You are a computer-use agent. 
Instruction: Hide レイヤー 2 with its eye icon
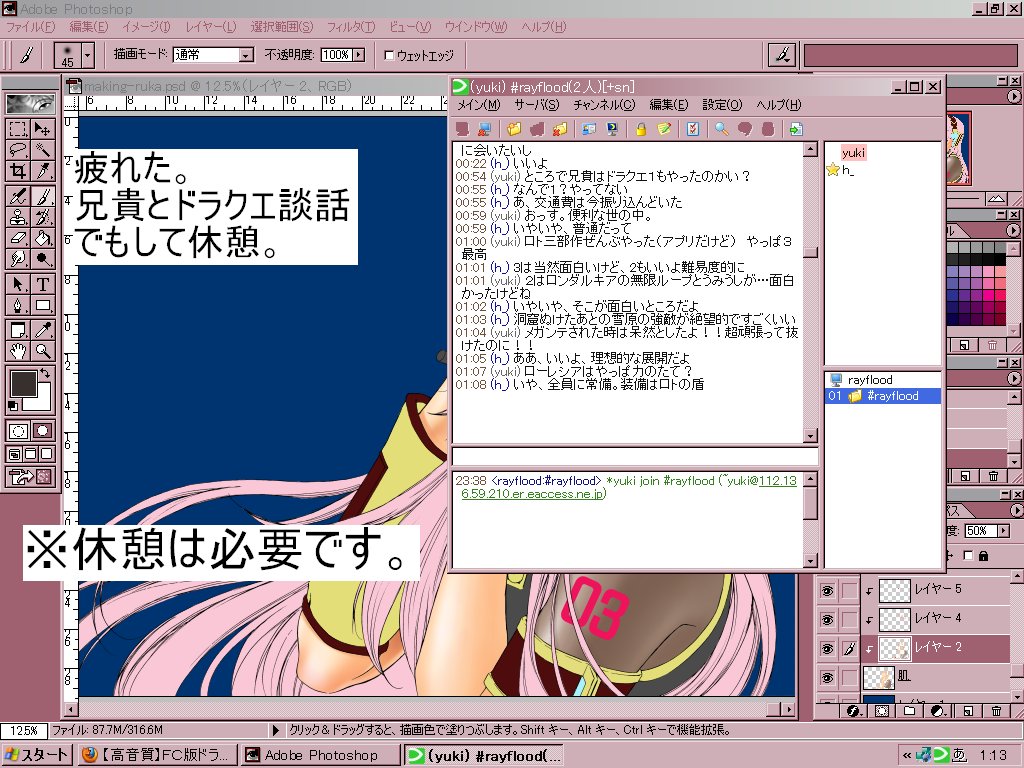coord(827,648)
